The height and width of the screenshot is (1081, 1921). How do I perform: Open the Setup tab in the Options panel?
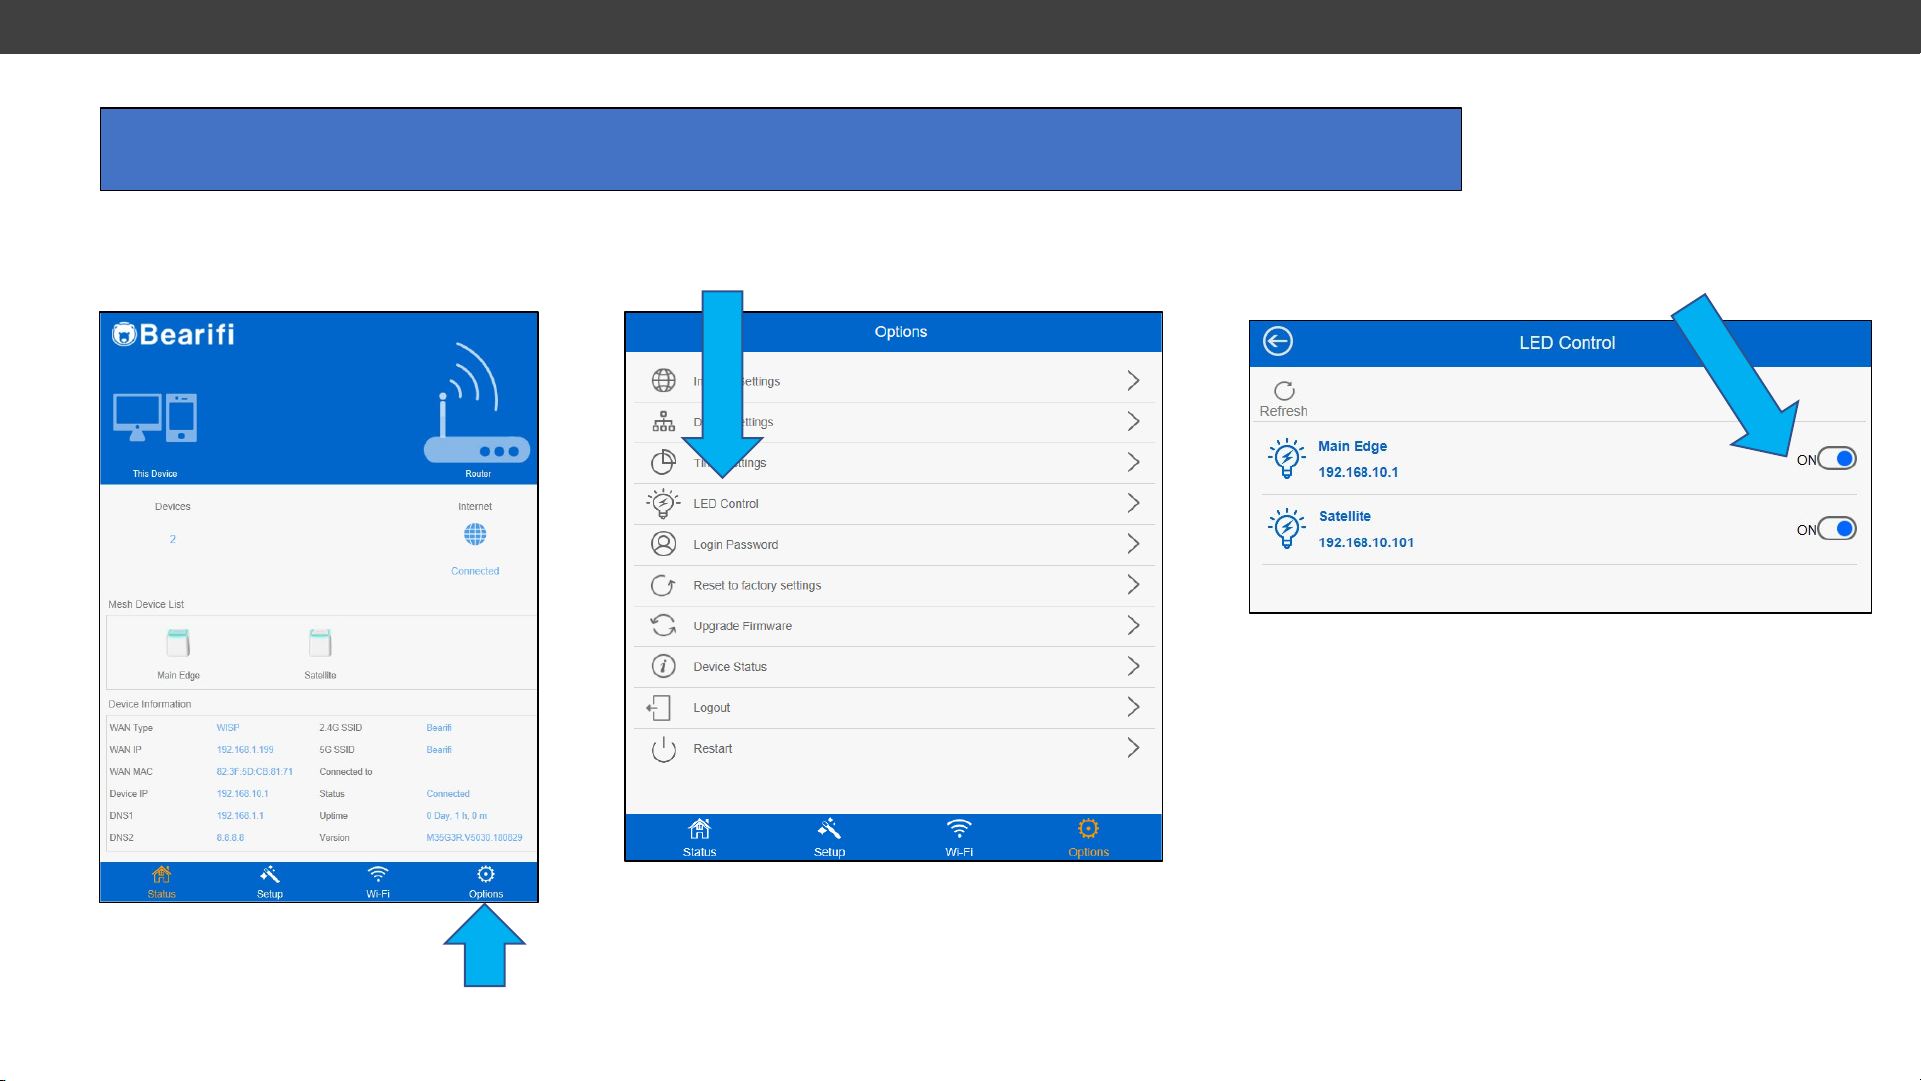click(829, 836)
